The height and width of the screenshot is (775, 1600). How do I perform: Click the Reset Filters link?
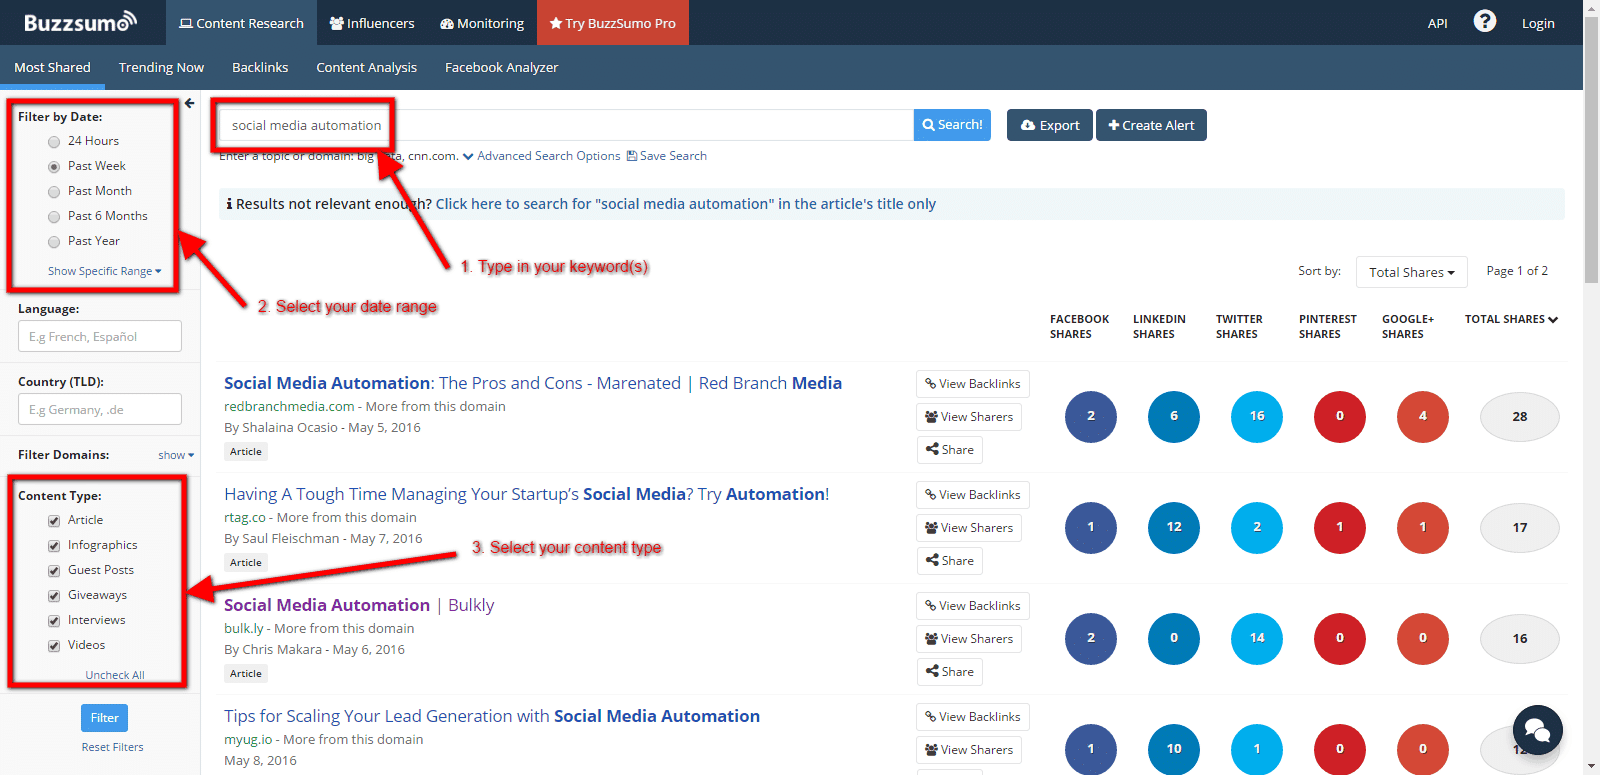coord(113,747)
